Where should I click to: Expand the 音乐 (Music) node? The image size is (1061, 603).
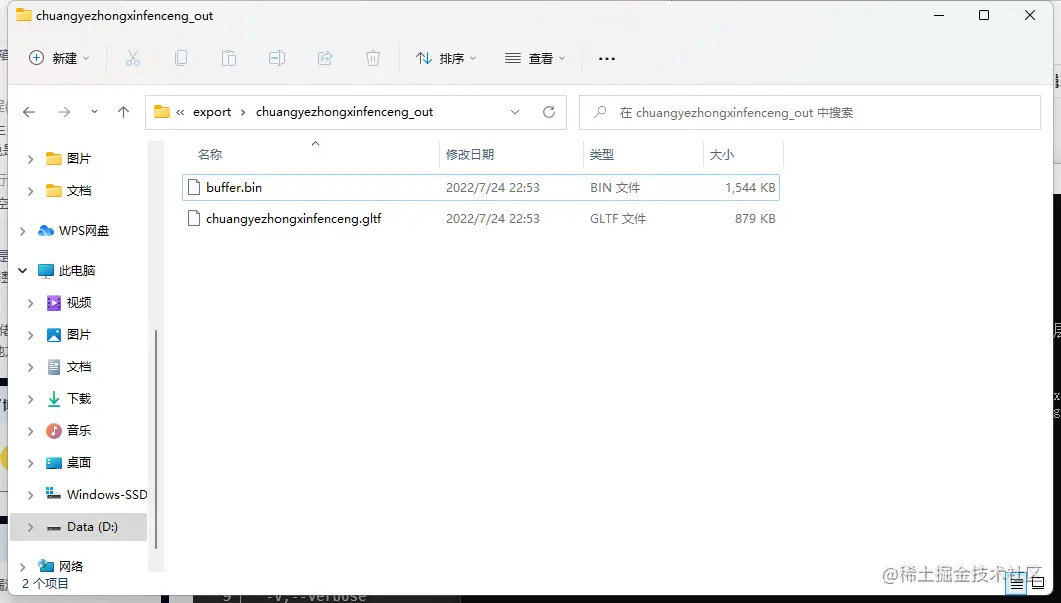coord(30,431)
